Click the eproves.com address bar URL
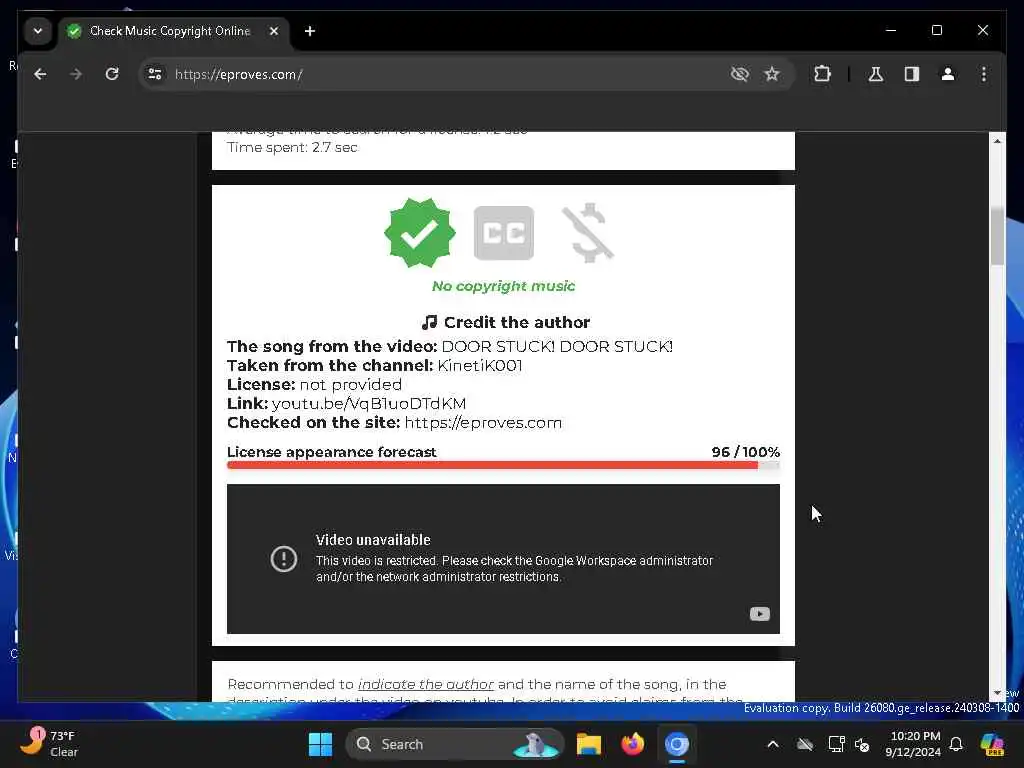Viewport: 1024px width, 768px height. (x=238, y=74)
